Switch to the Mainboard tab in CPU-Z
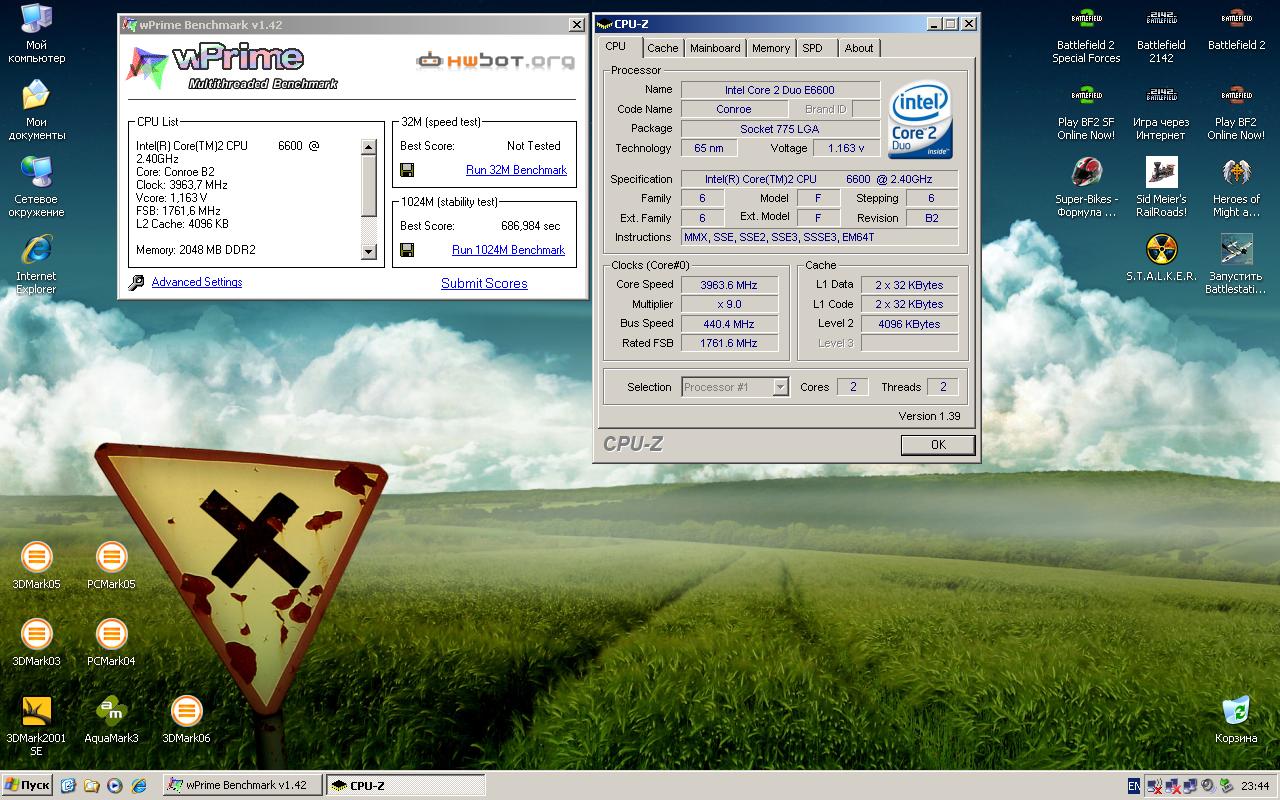Image resolution: width=1280 pixels, height=800 pixels. pos(715,48)
